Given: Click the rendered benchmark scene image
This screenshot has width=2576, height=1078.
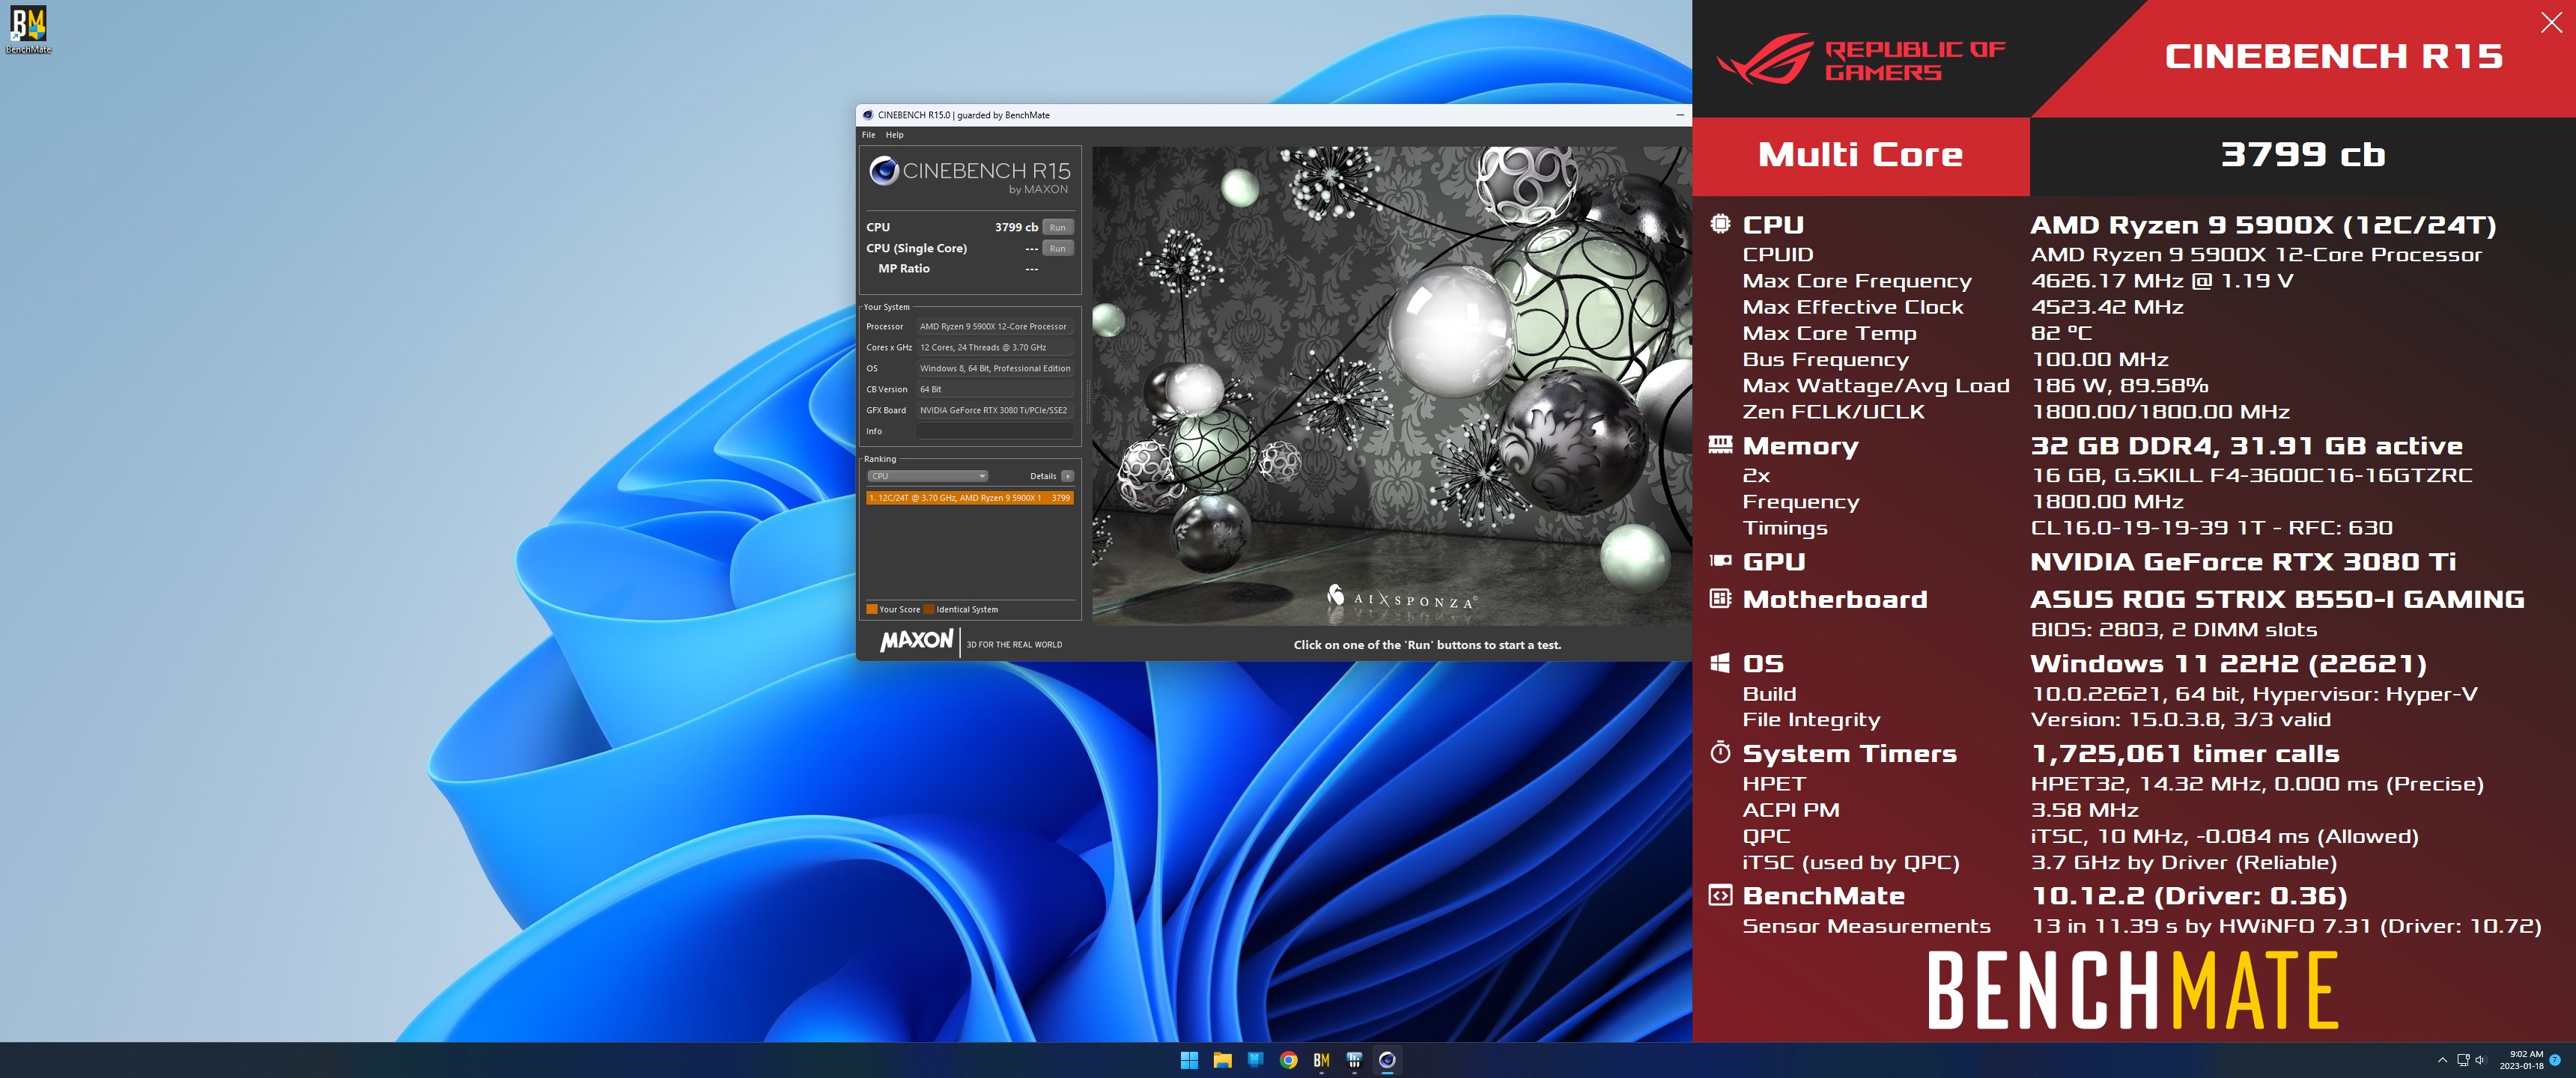Looking at the screenshot, I should coord(1391,386).
